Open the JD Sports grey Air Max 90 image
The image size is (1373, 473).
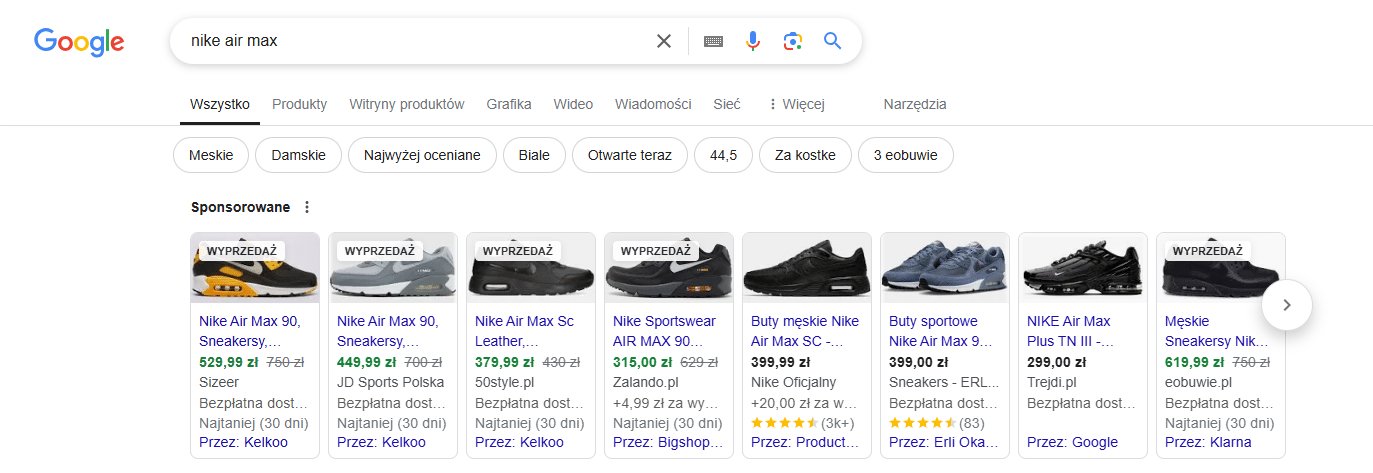coord(393,268)
